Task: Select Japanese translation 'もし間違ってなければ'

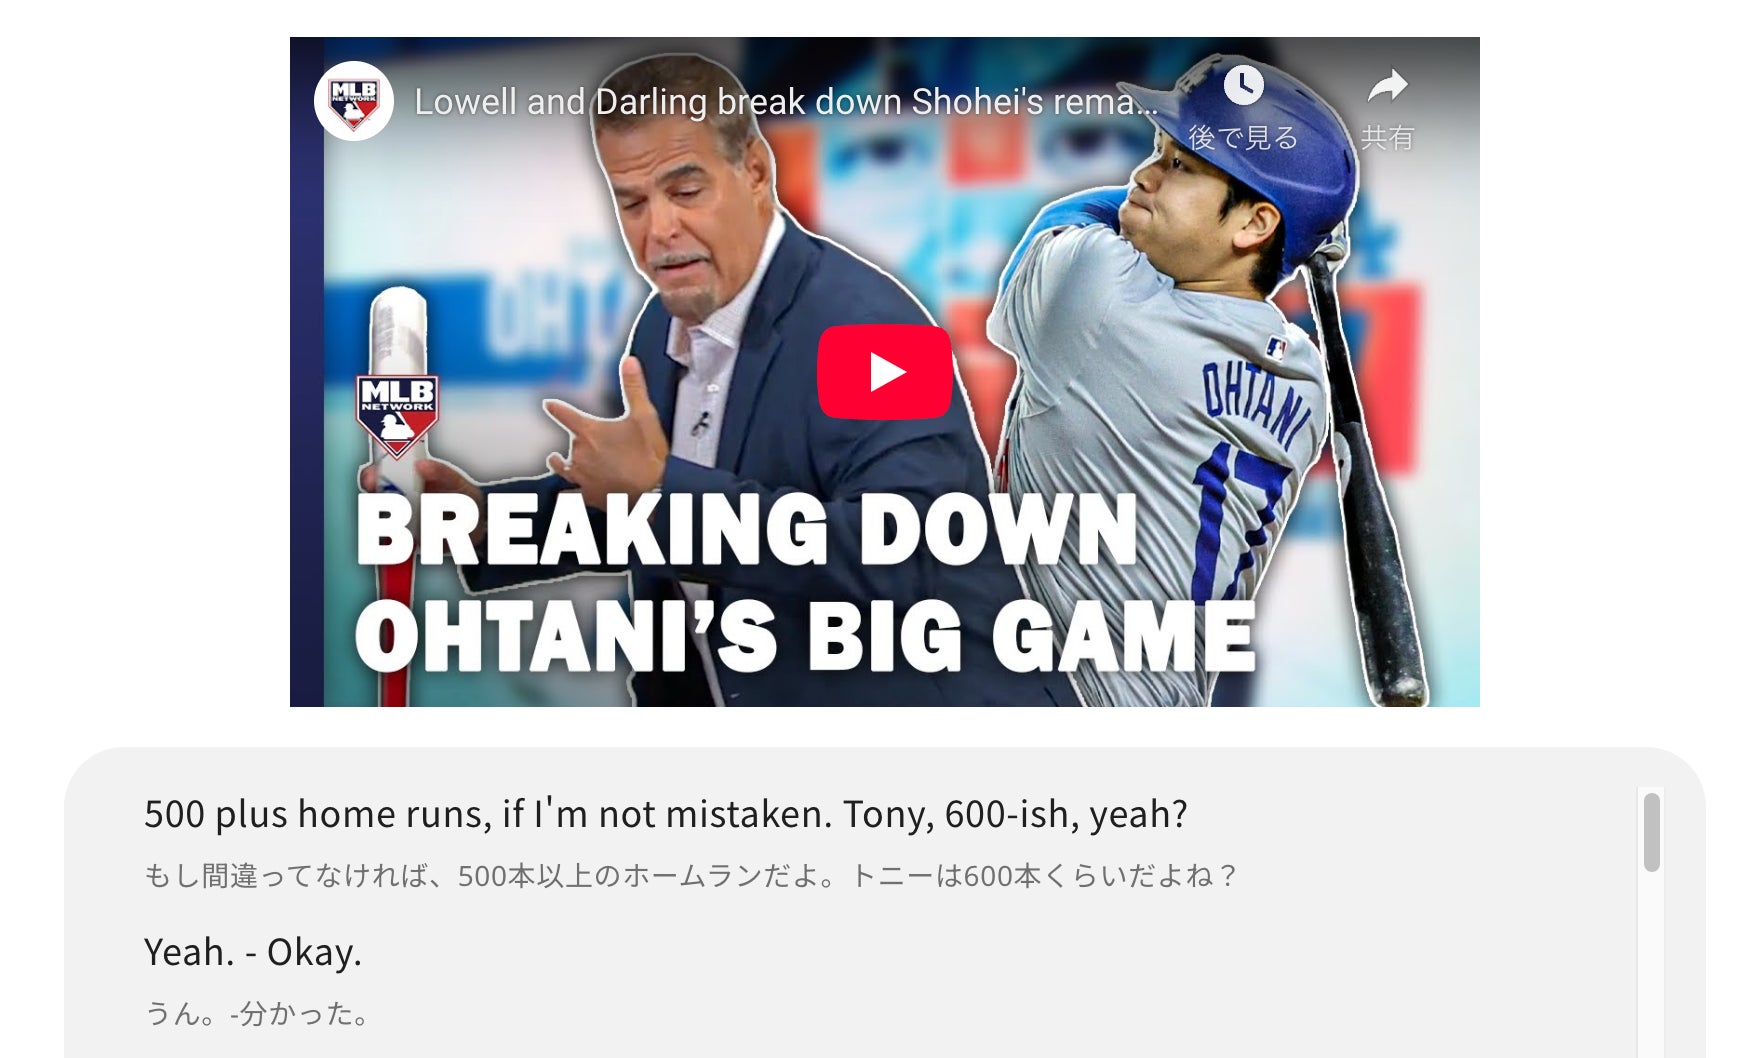Action: pos(692,876)
